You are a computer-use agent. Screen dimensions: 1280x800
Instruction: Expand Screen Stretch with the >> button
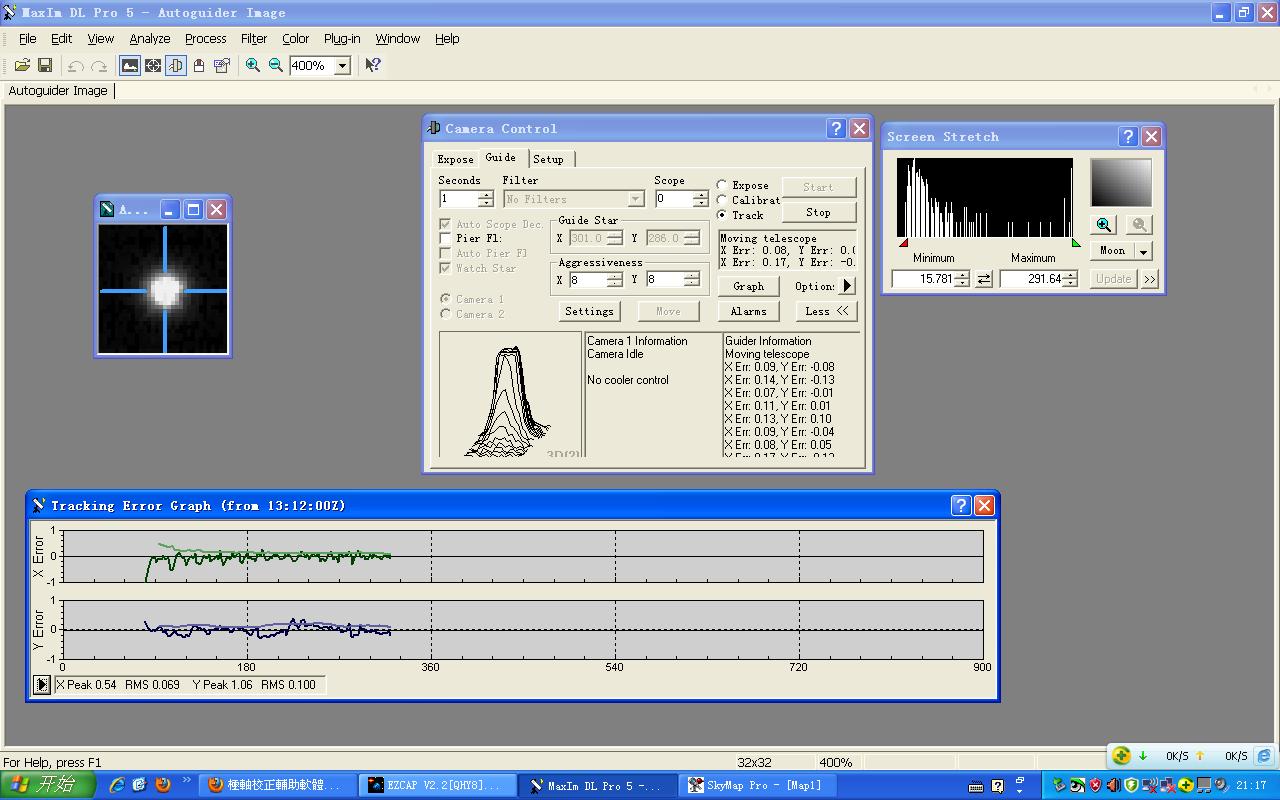tap(1150, 279)
